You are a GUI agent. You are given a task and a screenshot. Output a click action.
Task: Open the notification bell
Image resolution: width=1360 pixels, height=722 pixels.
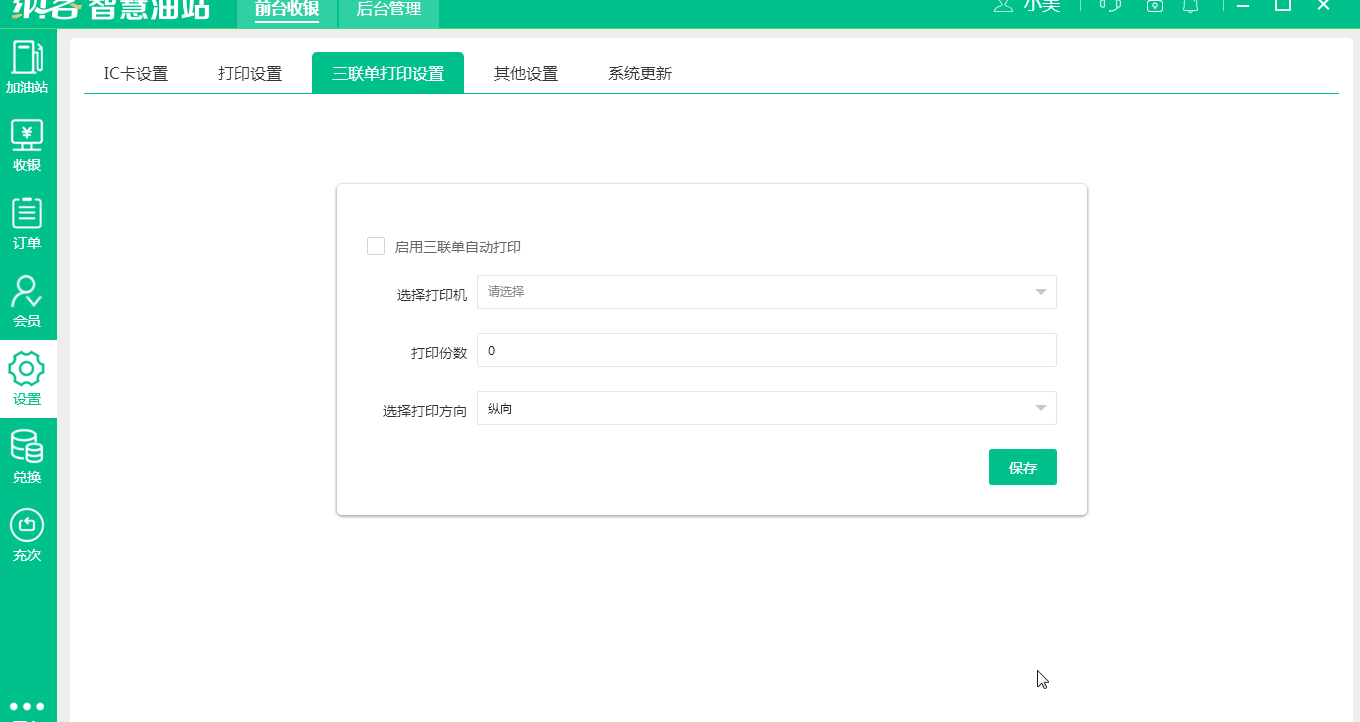[x=1188, y=6]
